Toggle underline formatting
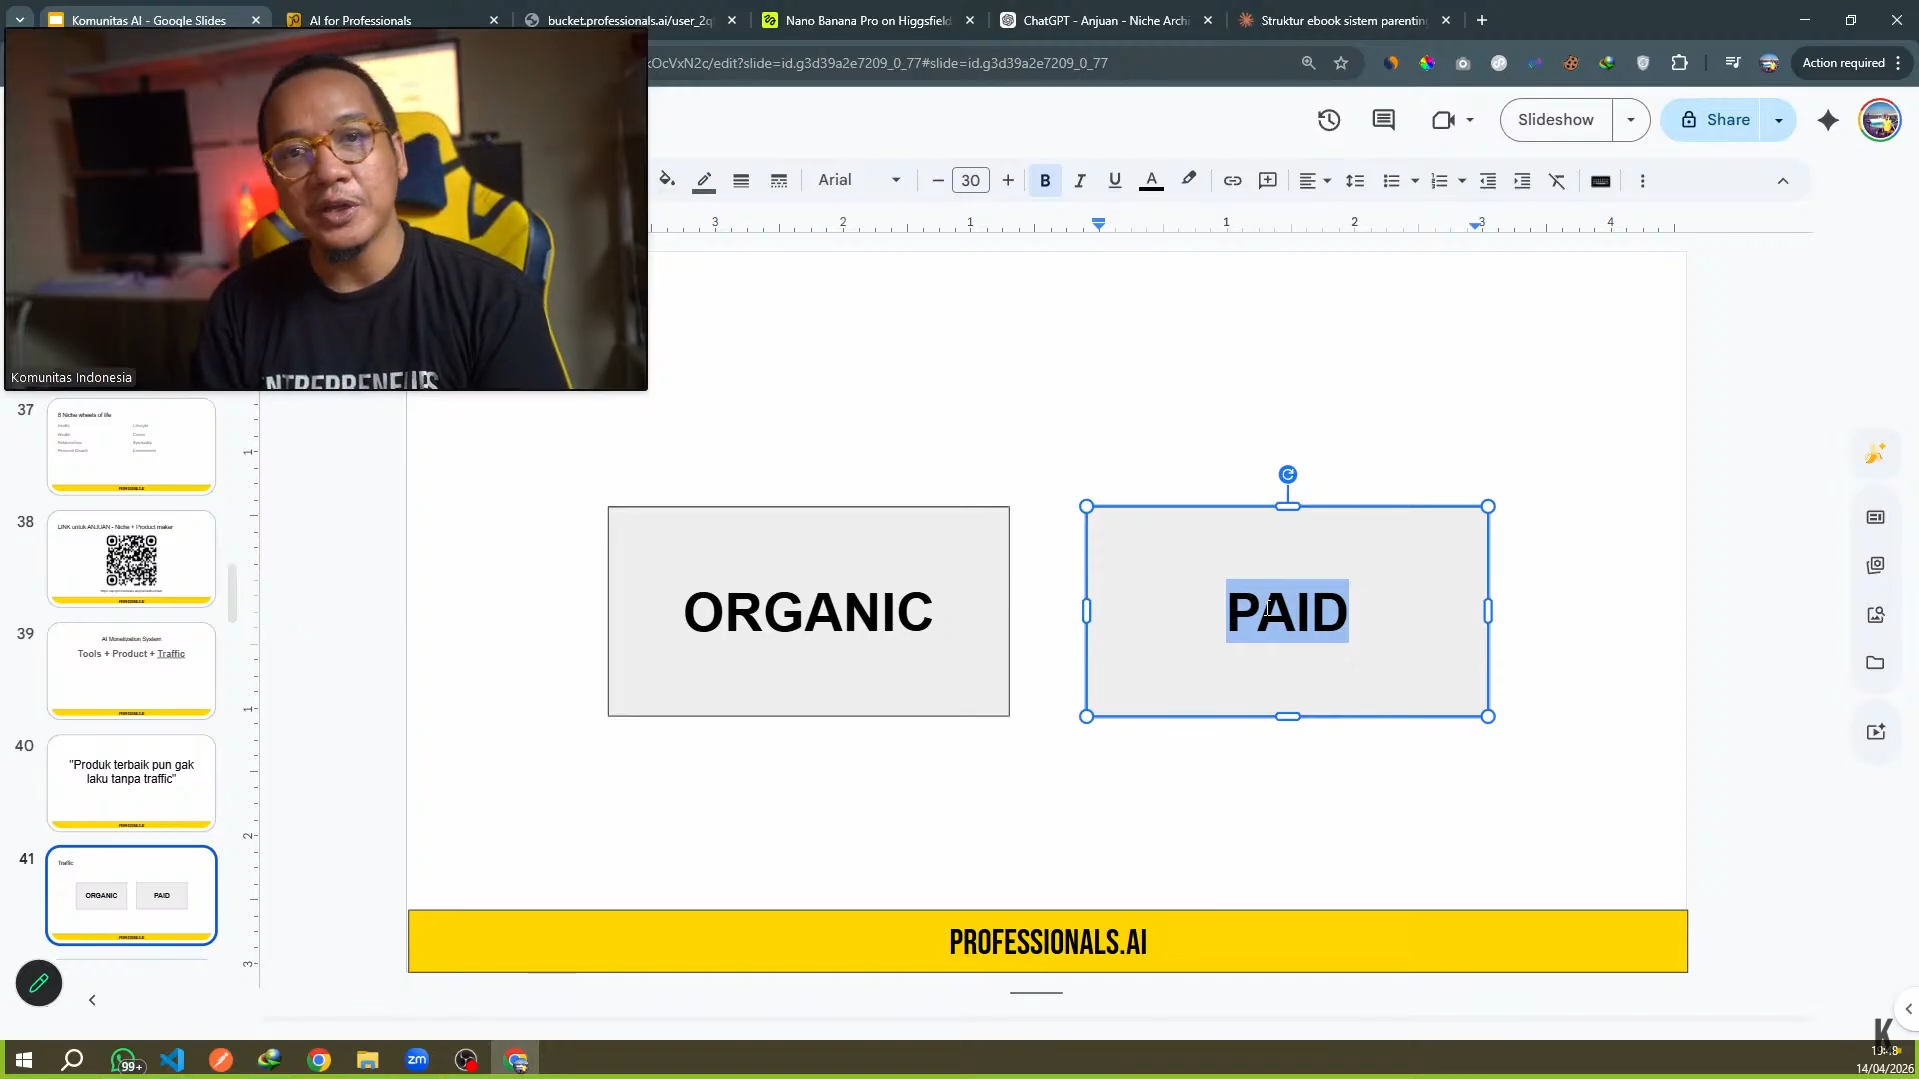1919x1079 pixels. point(1114,181)
